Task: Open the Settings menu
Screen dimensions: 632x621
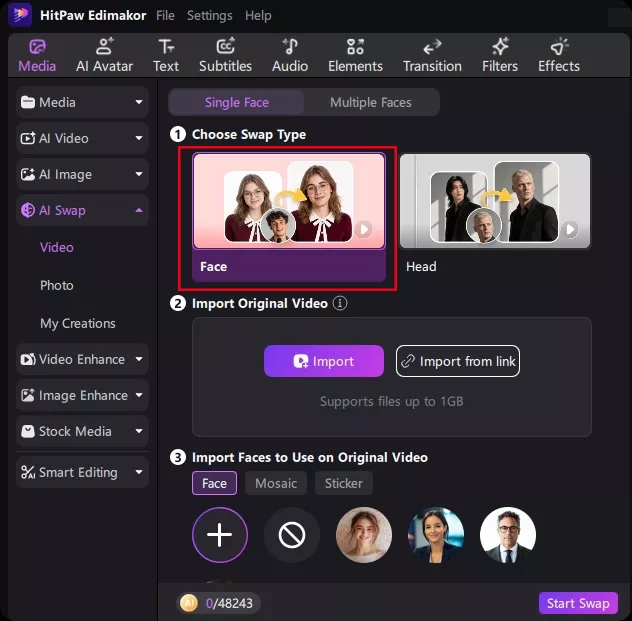Action: click(x=210, y=16)
